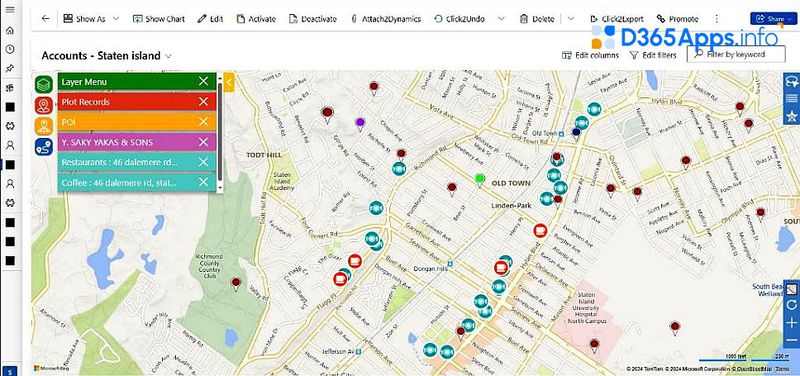Viewport: 800px width, 376px height.
Task: Click Show Chart in the command bar
Action: click(159, 19)
